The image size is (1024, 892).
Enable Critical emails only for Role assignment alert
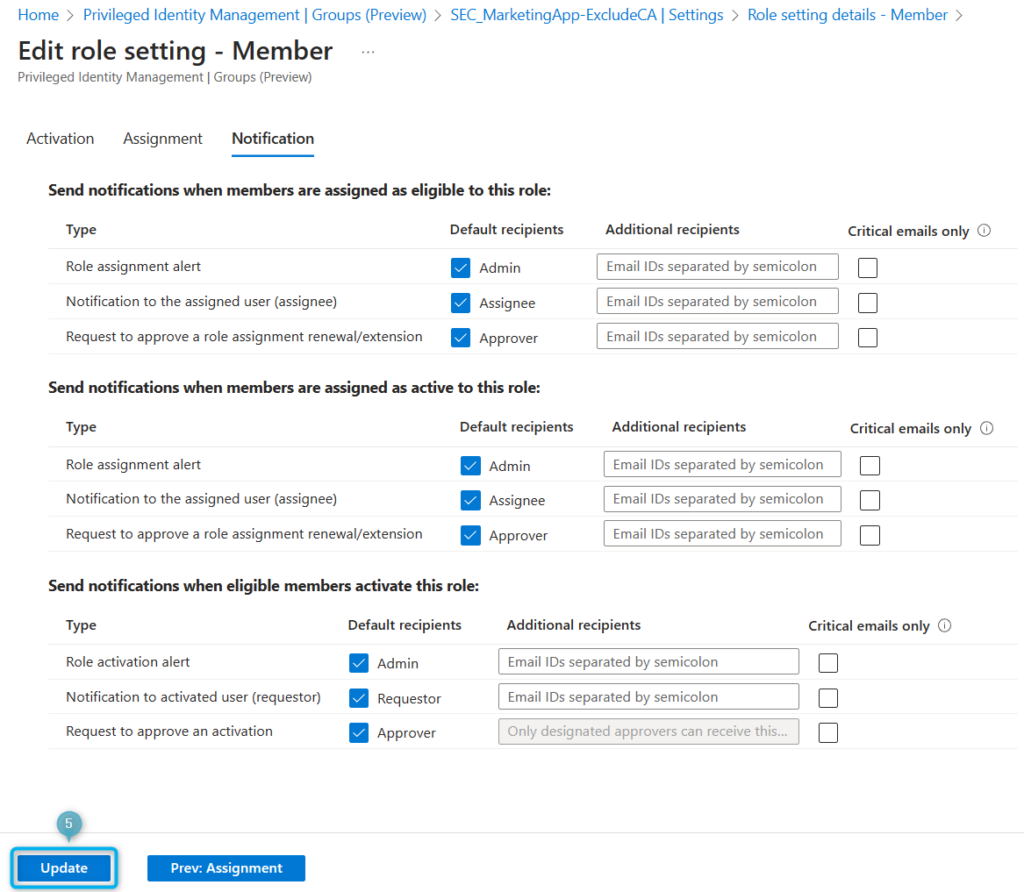[868, 267]
